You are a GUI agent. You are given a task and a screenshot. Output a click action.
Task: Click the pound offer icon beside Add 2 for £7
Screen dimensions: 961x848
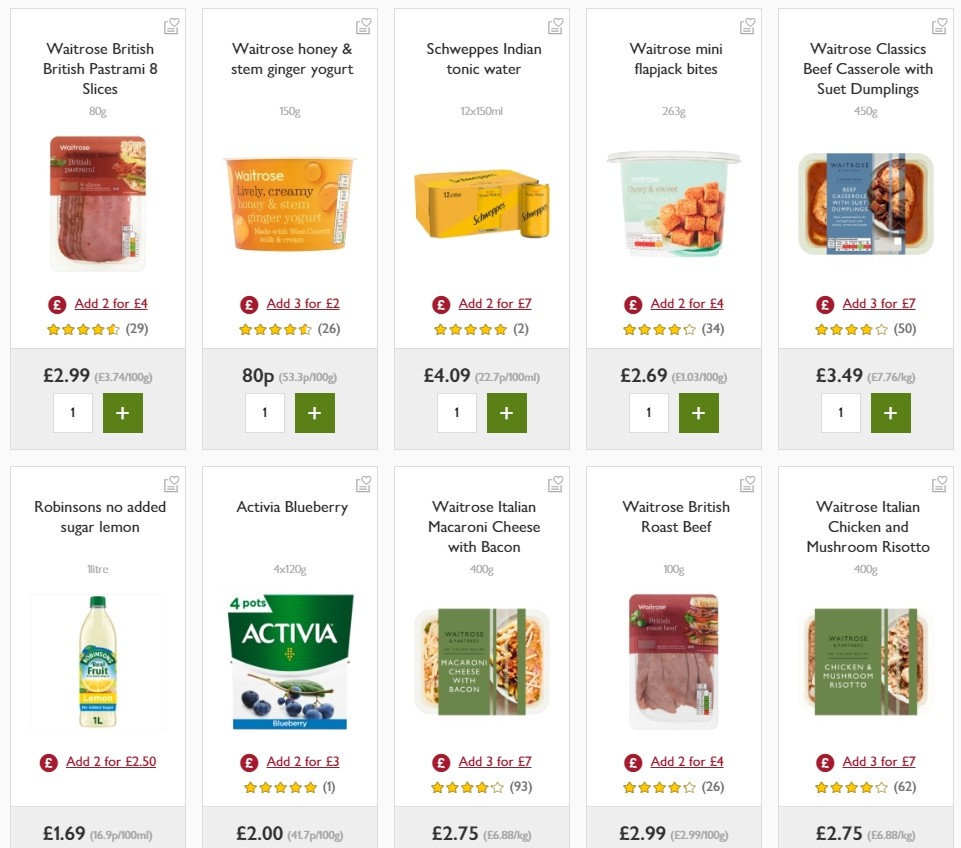(x=441, y=303)
